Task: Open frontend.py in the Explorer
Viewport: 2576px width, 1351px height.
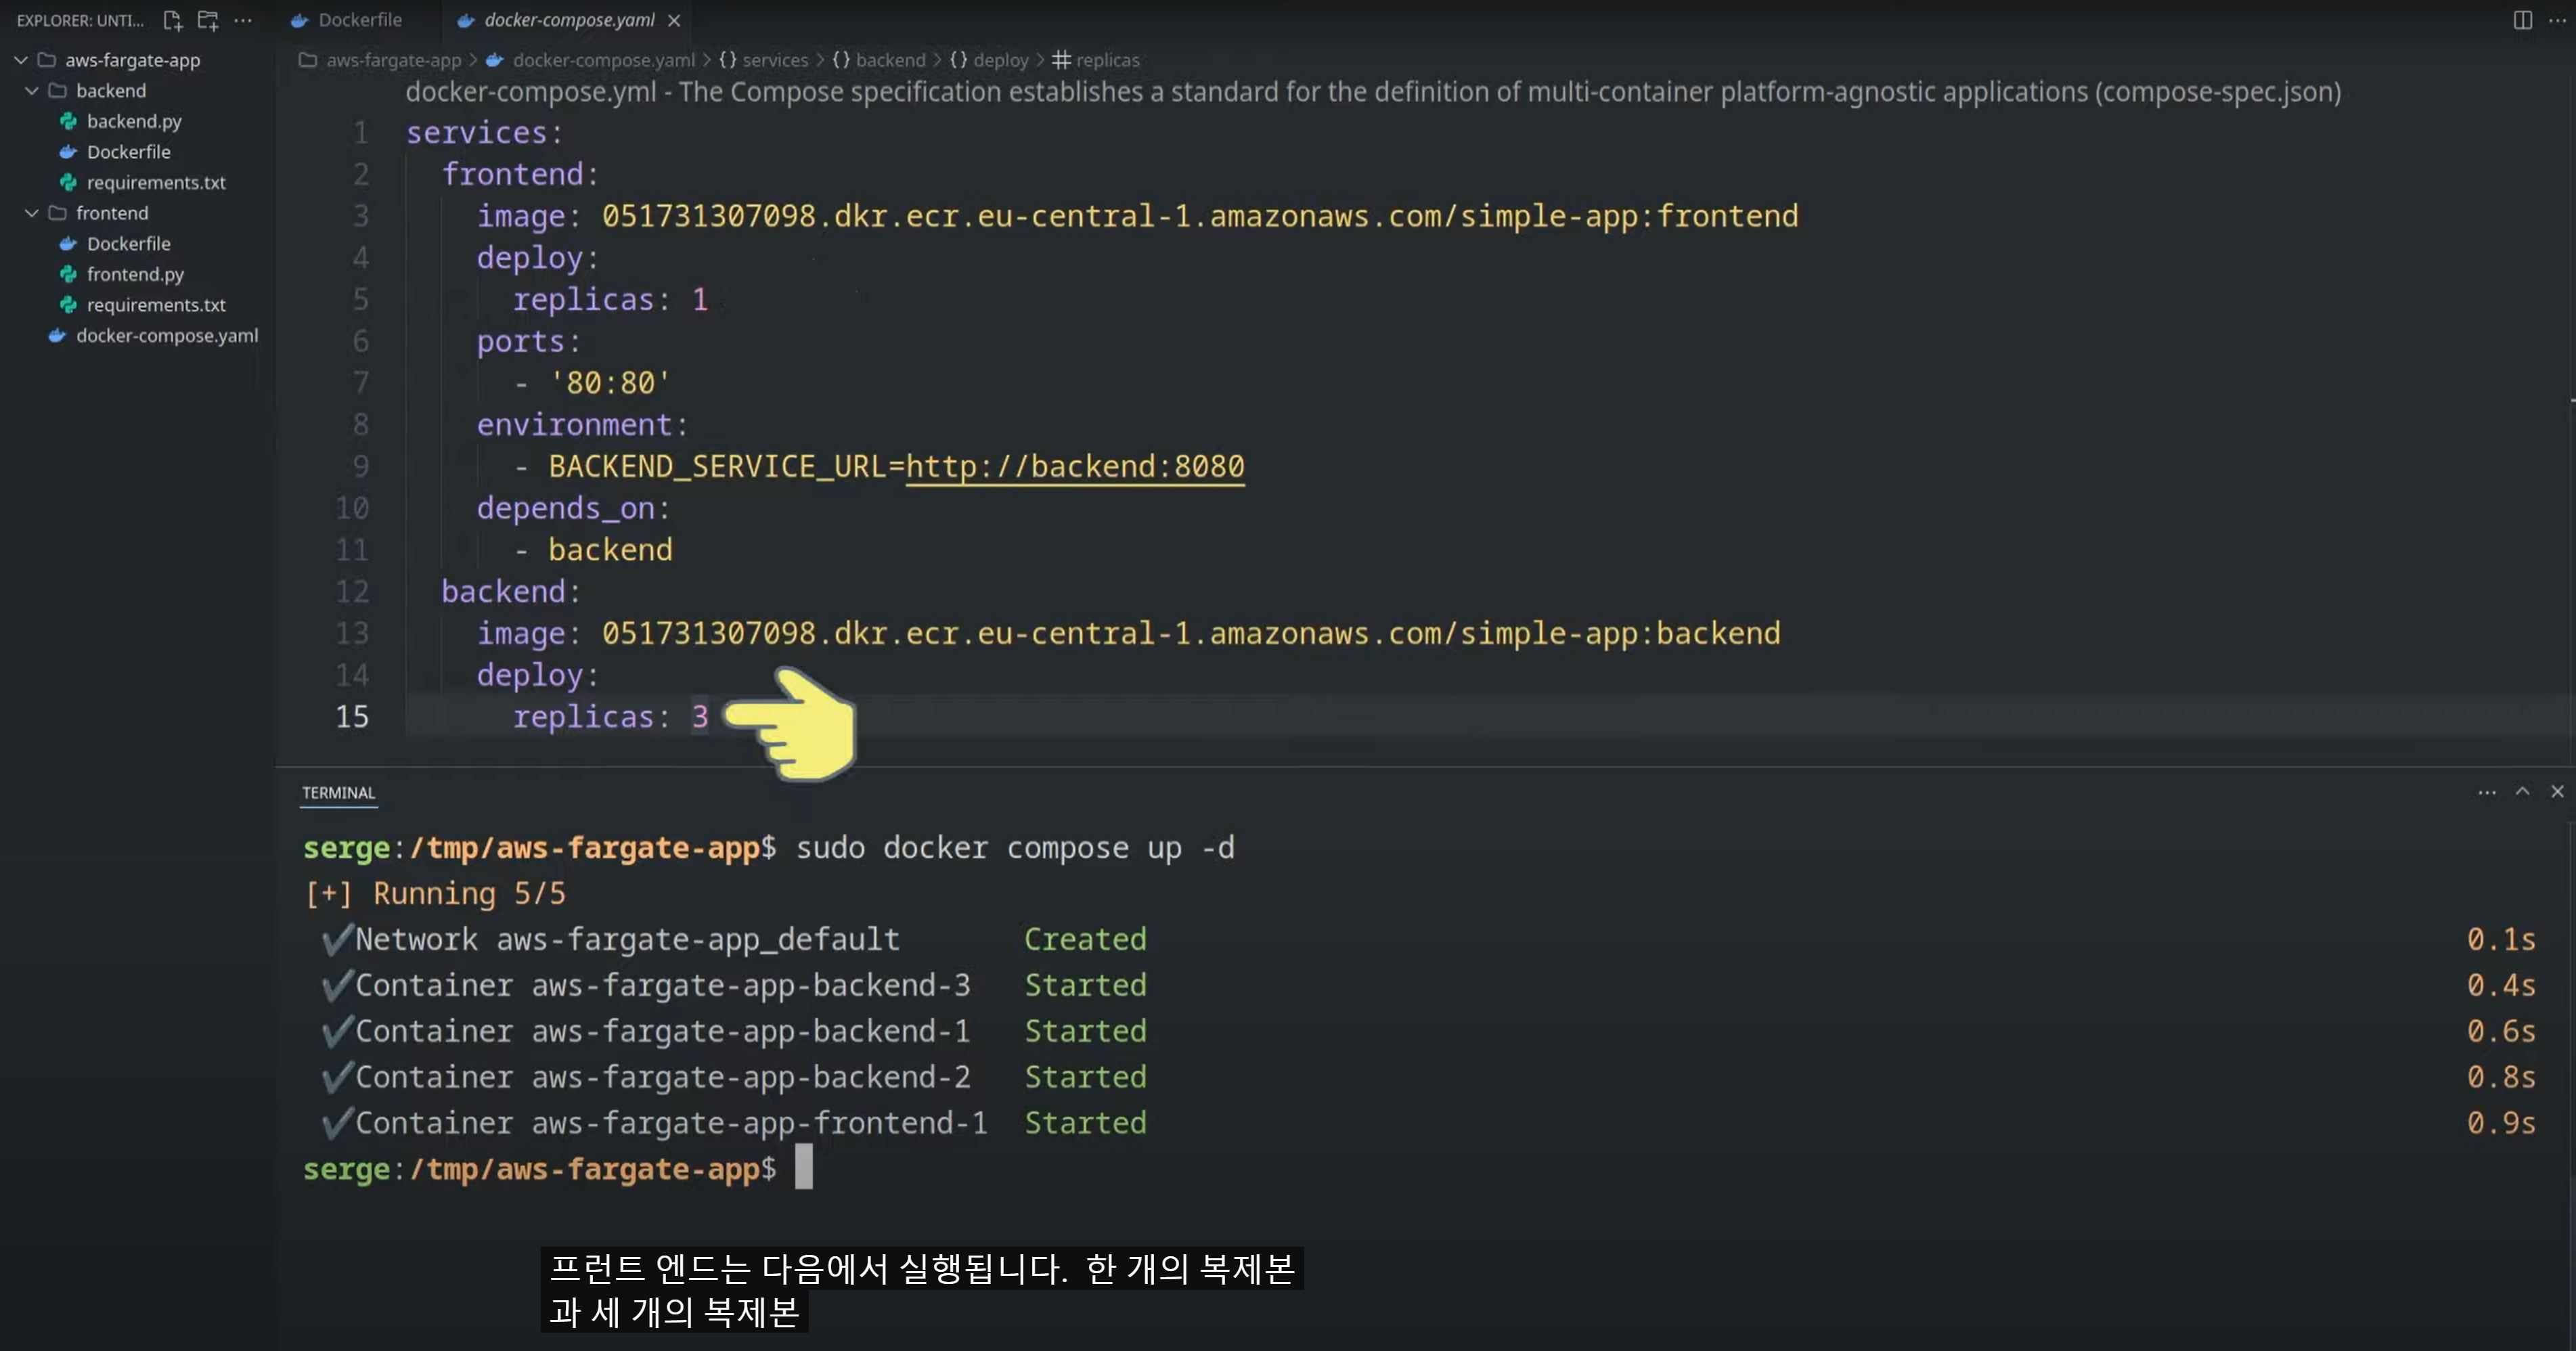Action: click(x=135, y=274)
